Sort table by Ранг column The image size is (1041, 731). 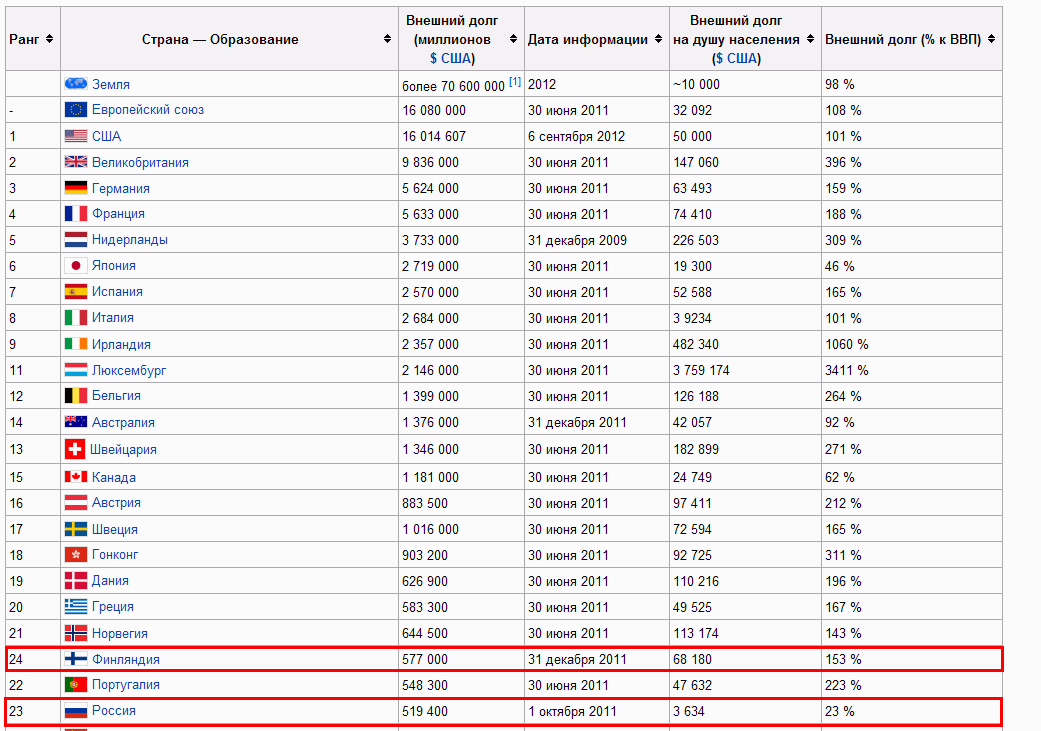(x=50, y=39)
